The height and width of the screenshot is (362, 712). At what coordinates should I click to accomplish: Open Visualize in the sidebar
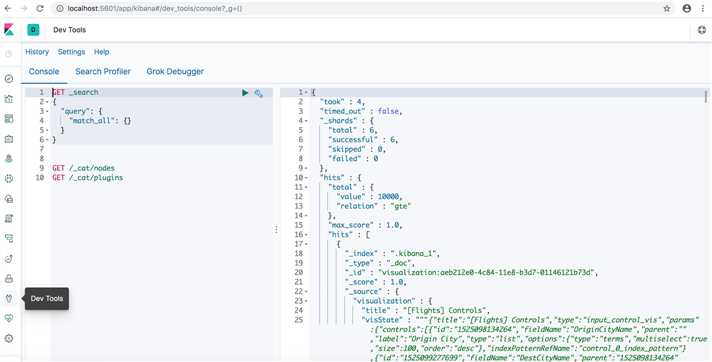[9, 99]
